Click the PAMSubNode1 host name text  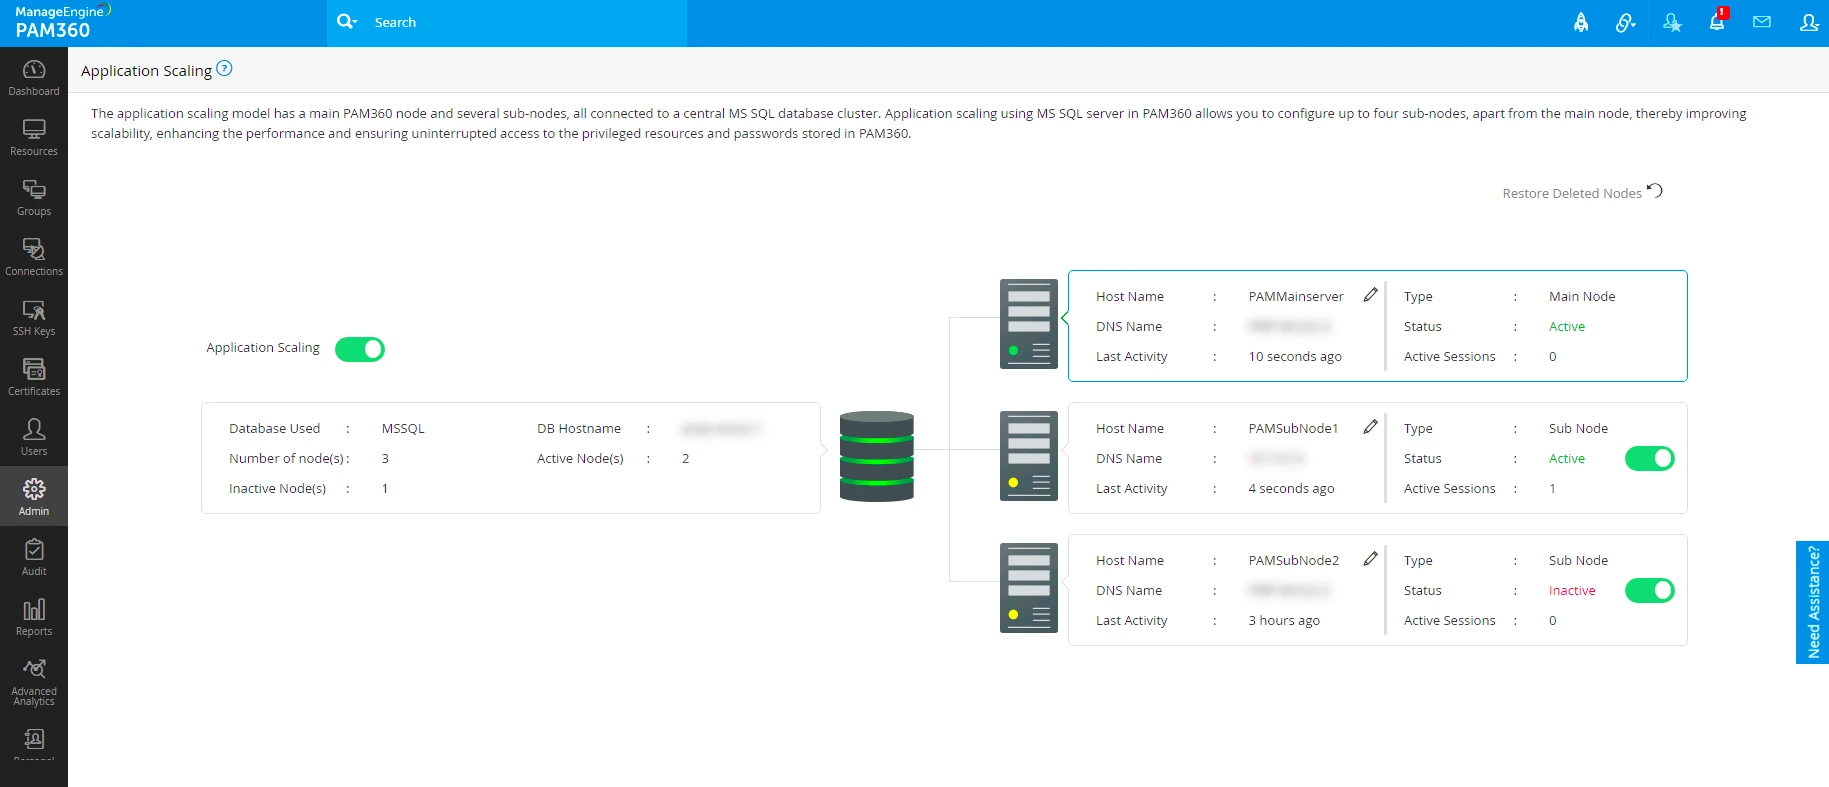tap(1293, 428)
